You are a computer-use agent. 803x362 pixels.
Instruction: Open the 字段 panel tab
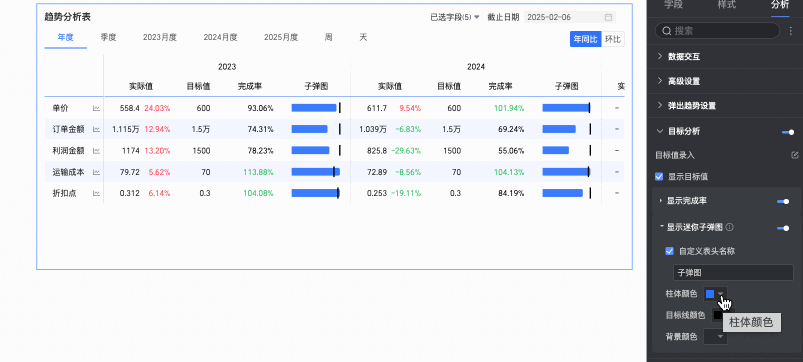click(x=673, y=5)
